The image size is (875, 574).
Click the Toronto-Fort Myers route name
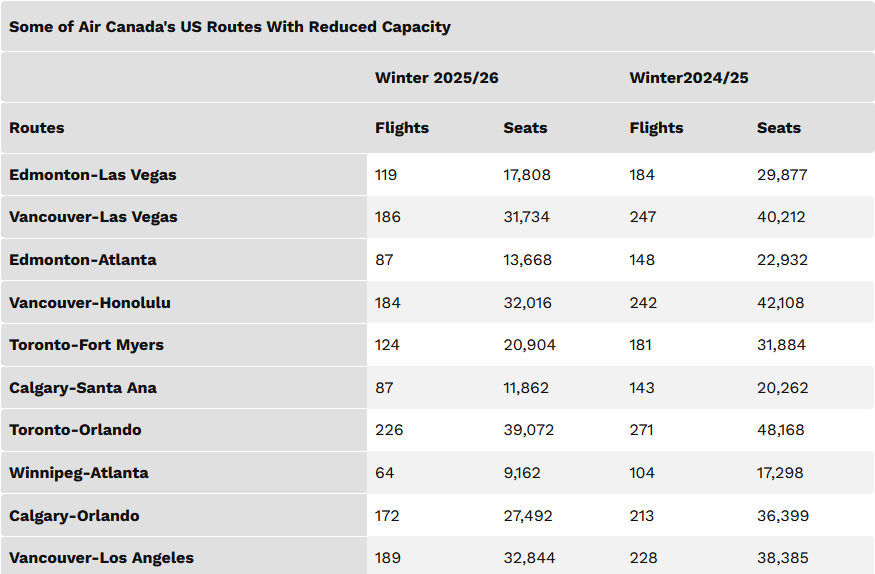[x=87, y=345]
